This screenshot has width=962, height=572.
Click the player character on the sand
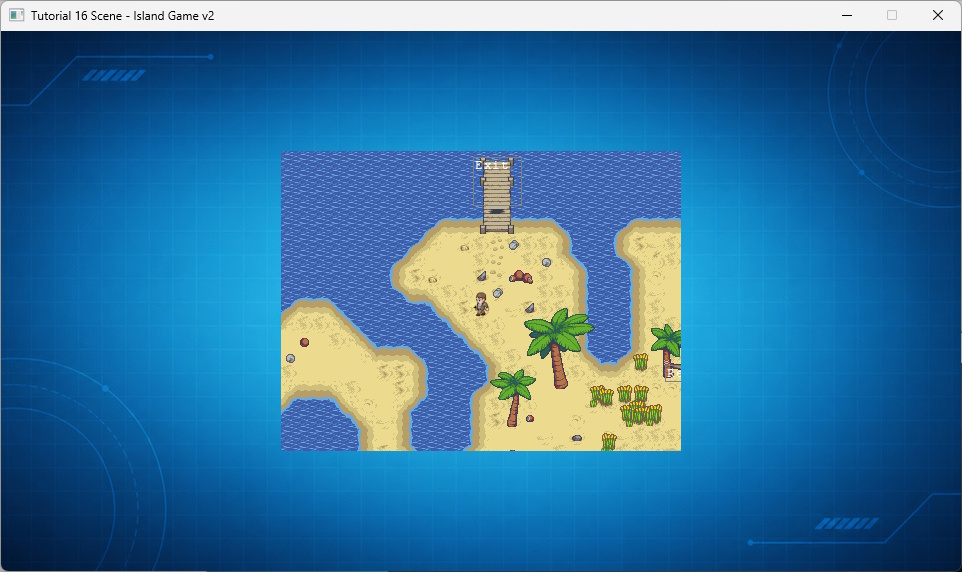(x=482, y=304)
